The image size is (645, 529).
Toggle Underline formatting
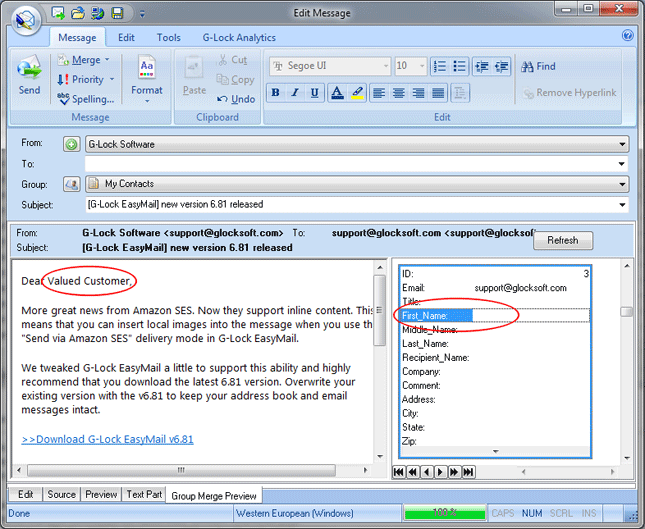(315, 93)
